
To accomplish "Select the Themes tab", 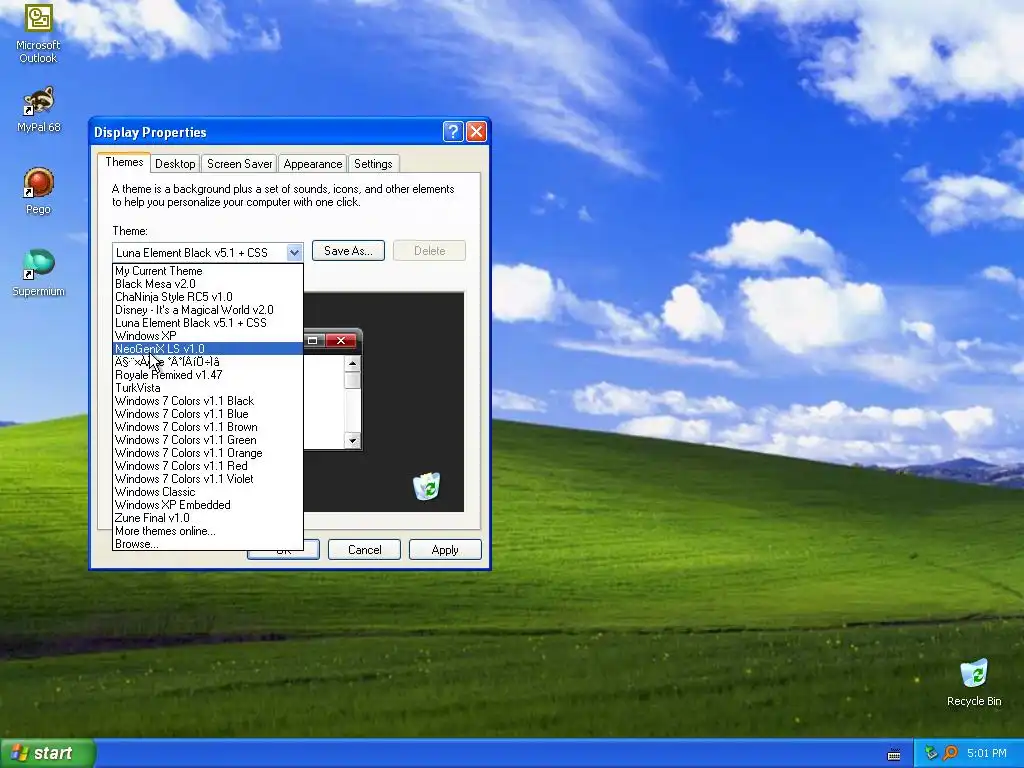I will point(124,162).
